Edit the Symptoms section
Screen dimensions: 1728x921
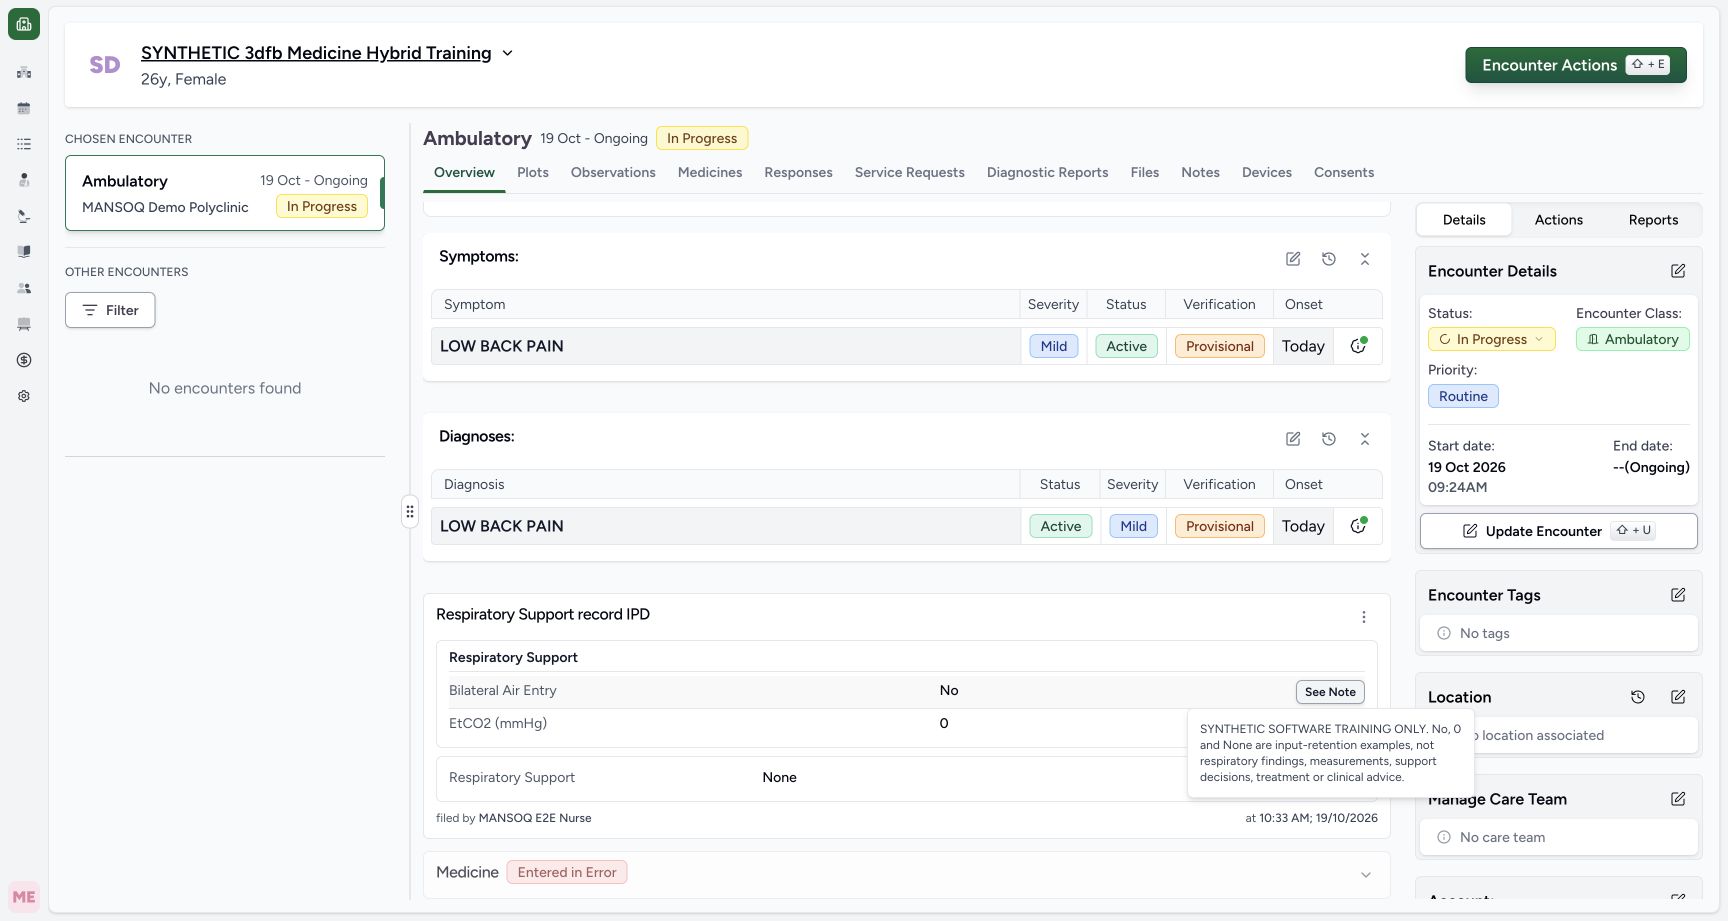point(1293,259)
